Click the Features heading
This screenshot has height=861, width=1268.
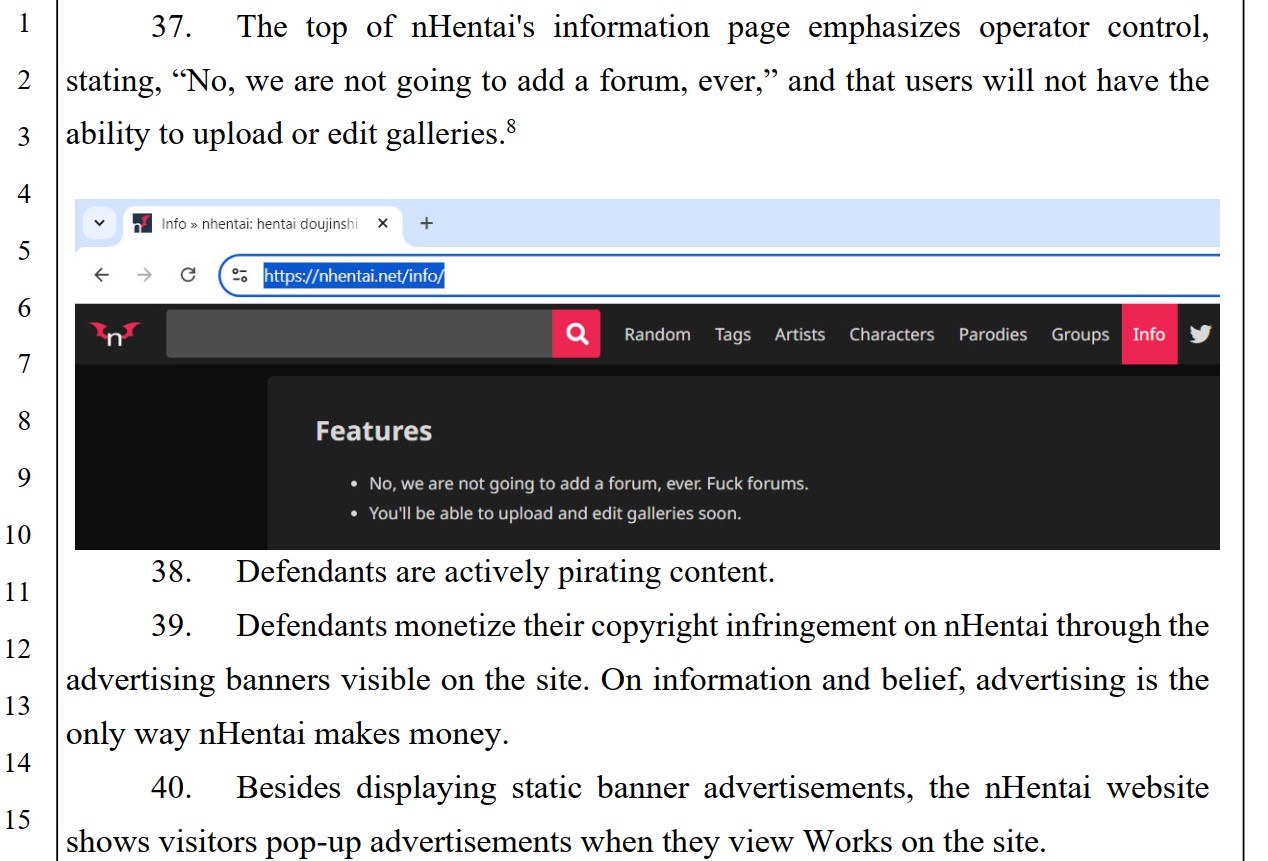click(x=374, y=431)
